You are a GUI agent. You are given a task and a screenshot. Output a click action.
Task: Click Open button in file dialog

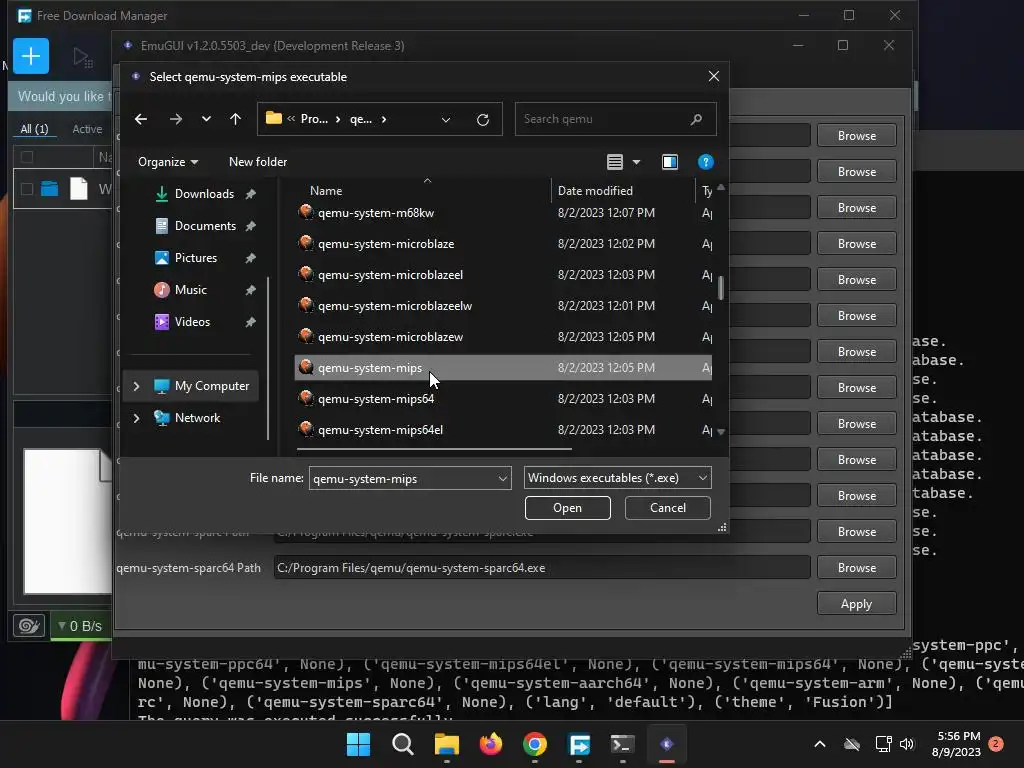tap(568, 508)
